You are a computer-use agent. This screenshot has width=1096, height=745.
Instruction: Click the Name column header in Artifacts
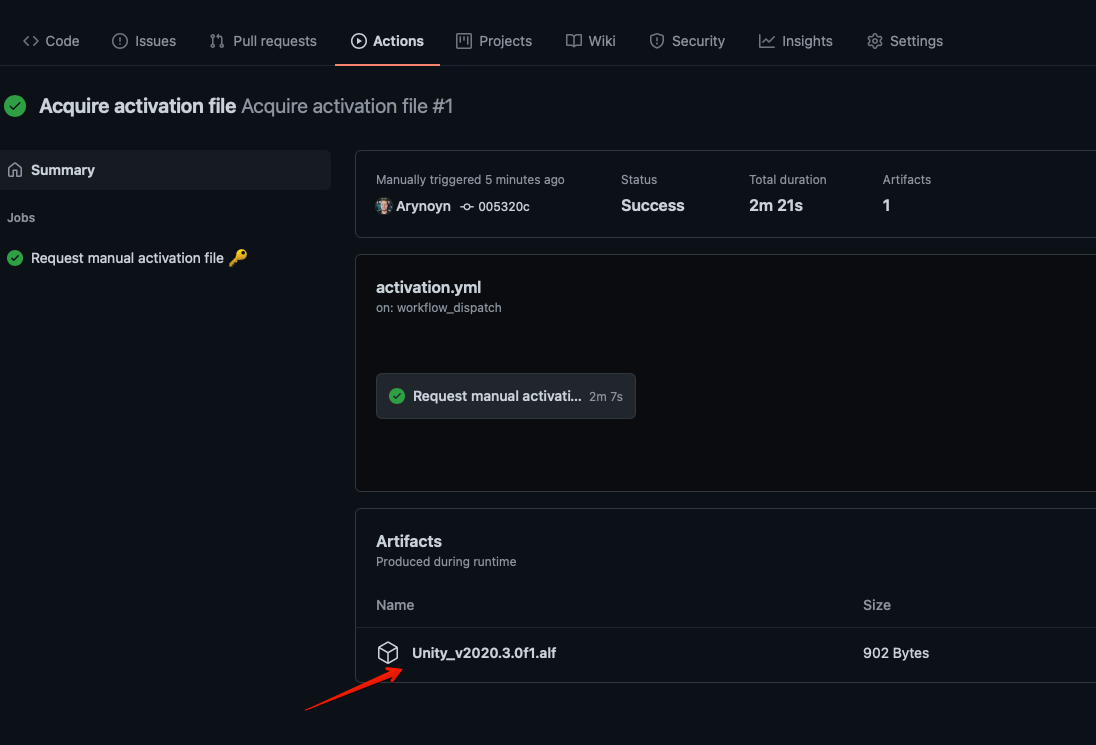tap(395, 605)
